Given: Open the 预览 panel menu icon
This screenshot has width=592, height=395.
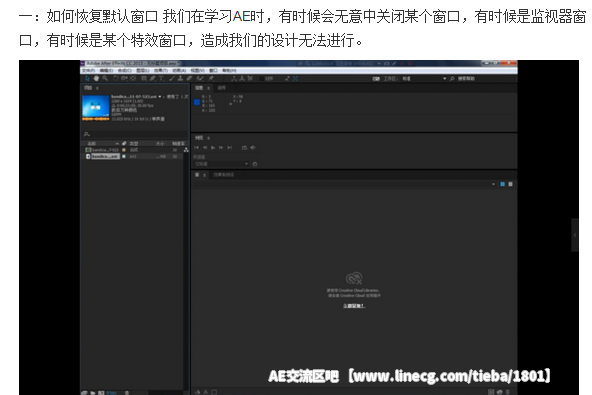Looking at the screenshot, I should pyautogui.click(x=208, y=138).
